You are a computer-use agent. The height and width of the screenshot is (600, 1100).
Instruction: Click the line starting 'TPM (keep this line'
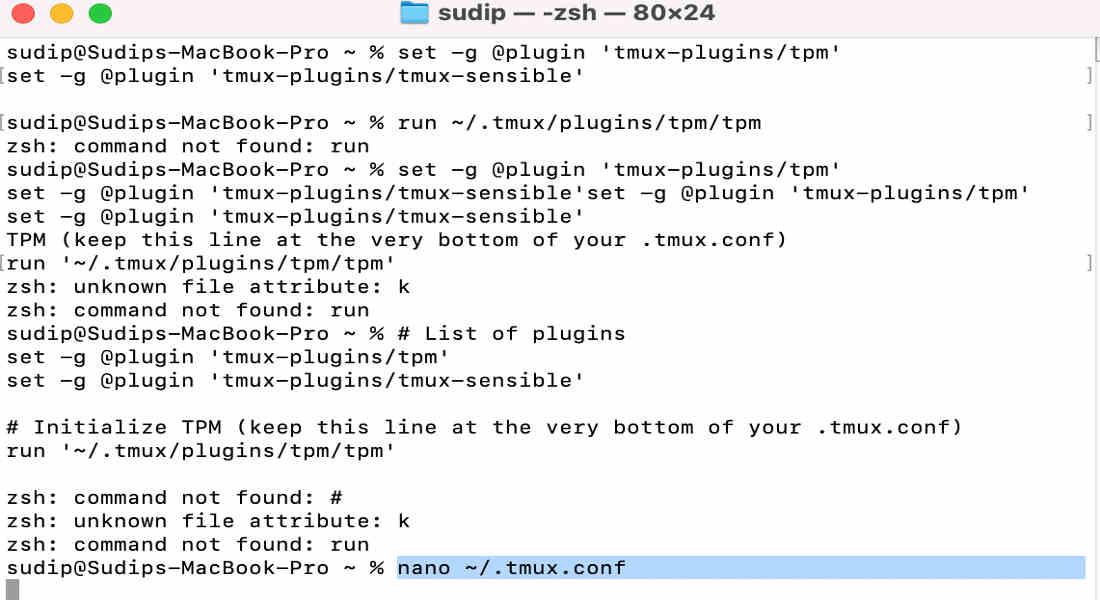[x=396, y=240]
